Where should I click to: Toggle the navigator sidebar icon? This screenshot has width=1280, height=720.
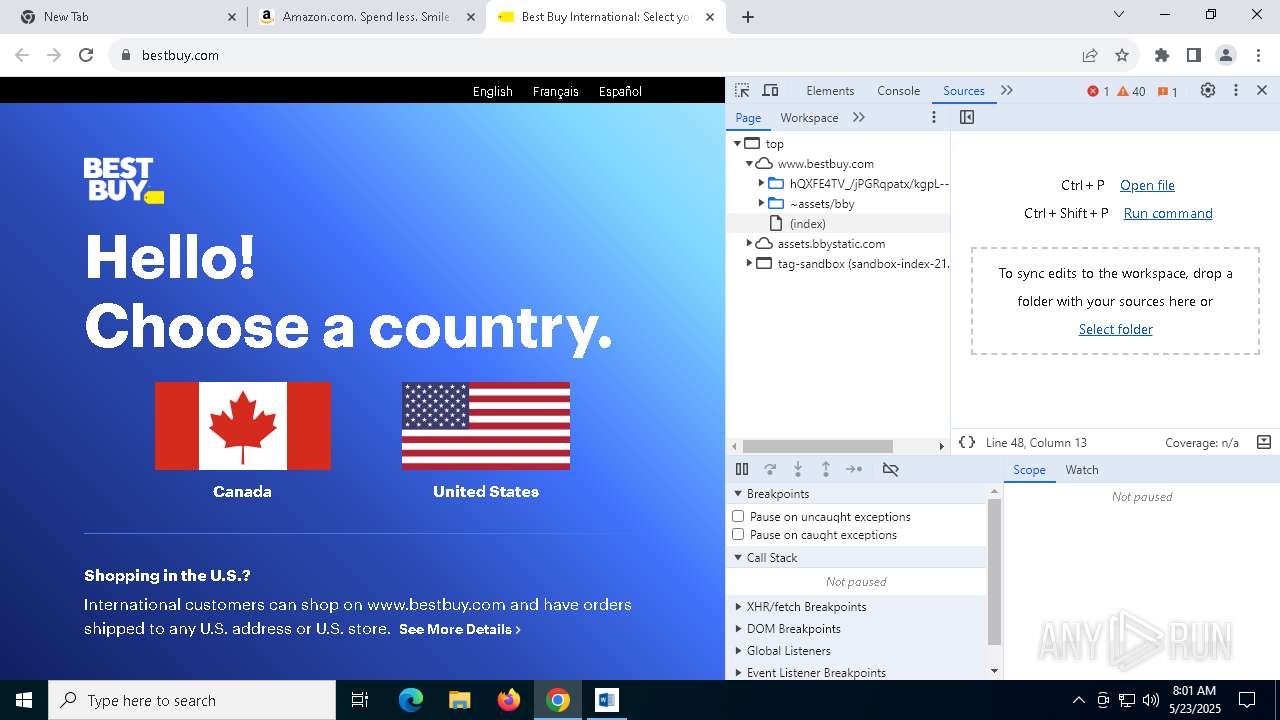967,117
